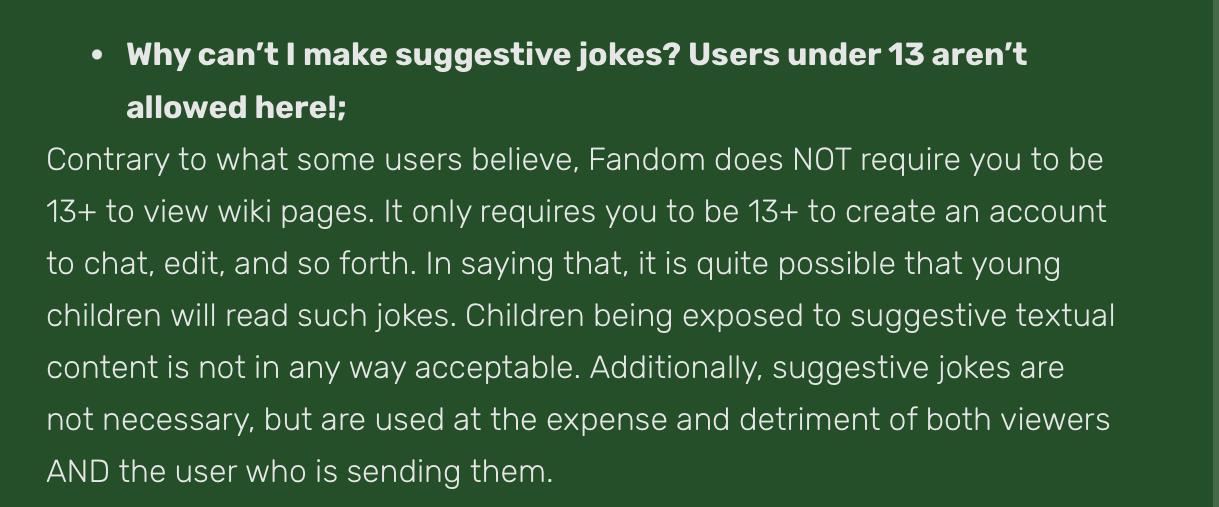Click the capitalized word "AND" on last line
Image resolution: width=1219 pixels, height=507 pixels.
coord(78,472)
